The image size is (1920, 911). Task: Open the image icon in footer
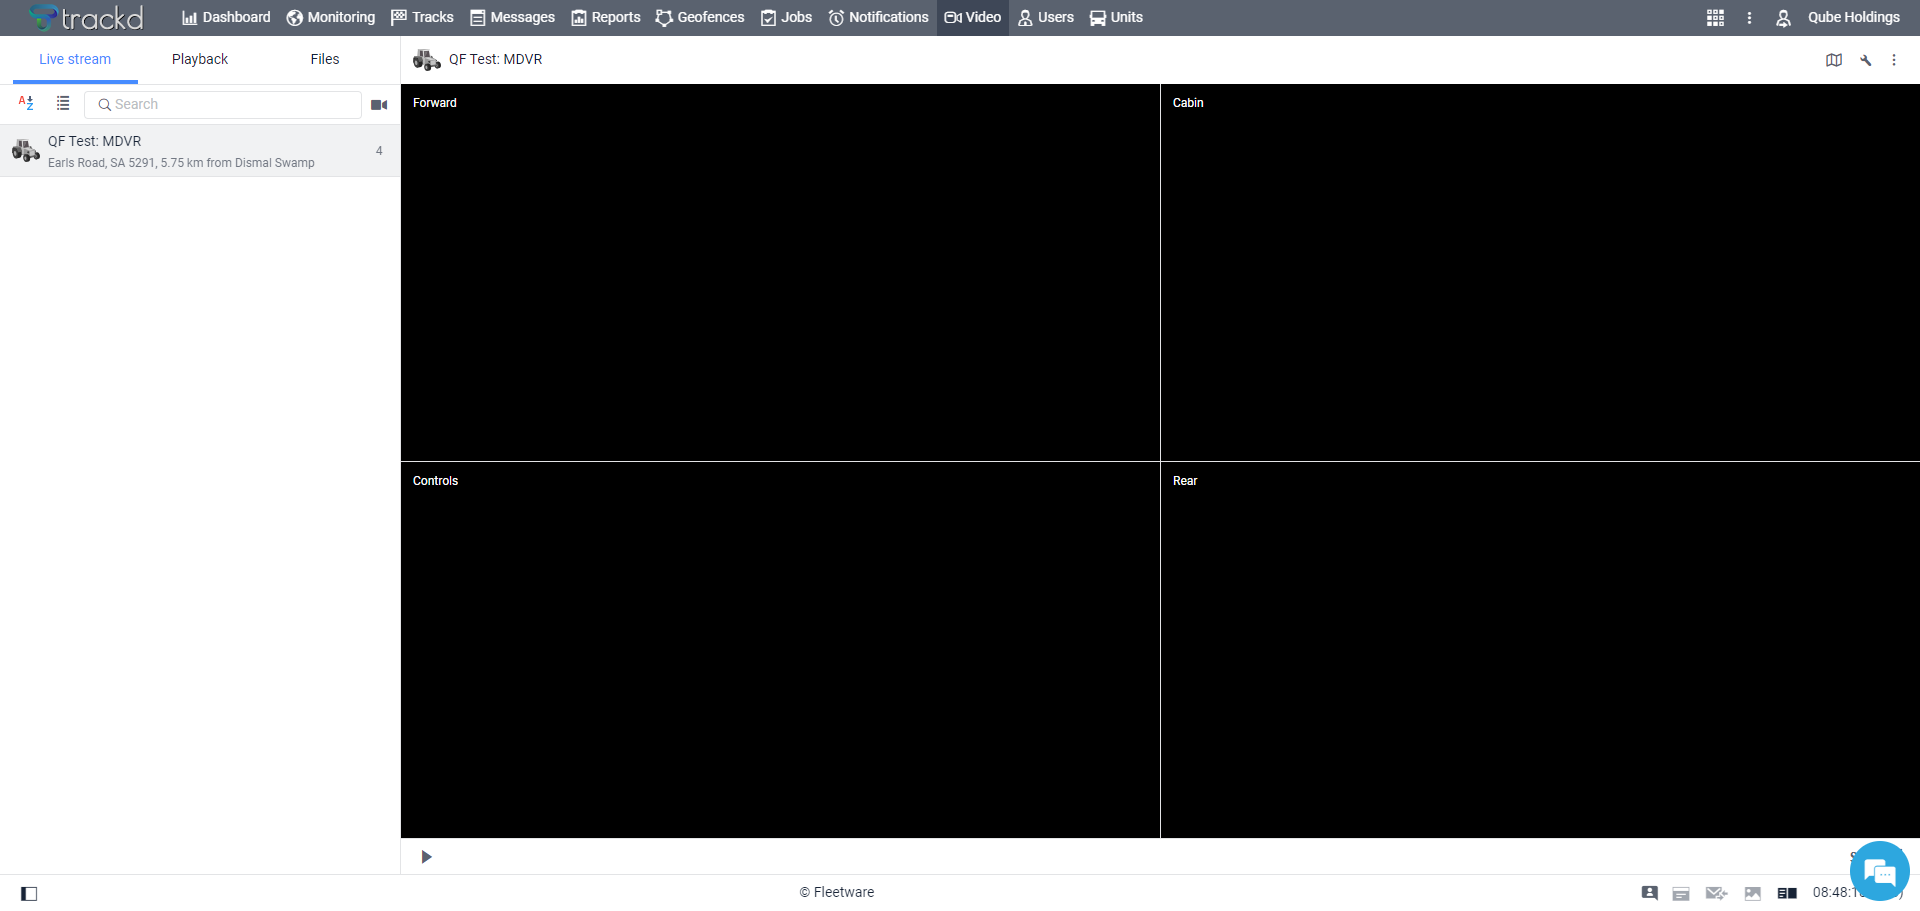[x=1753, y=893]
